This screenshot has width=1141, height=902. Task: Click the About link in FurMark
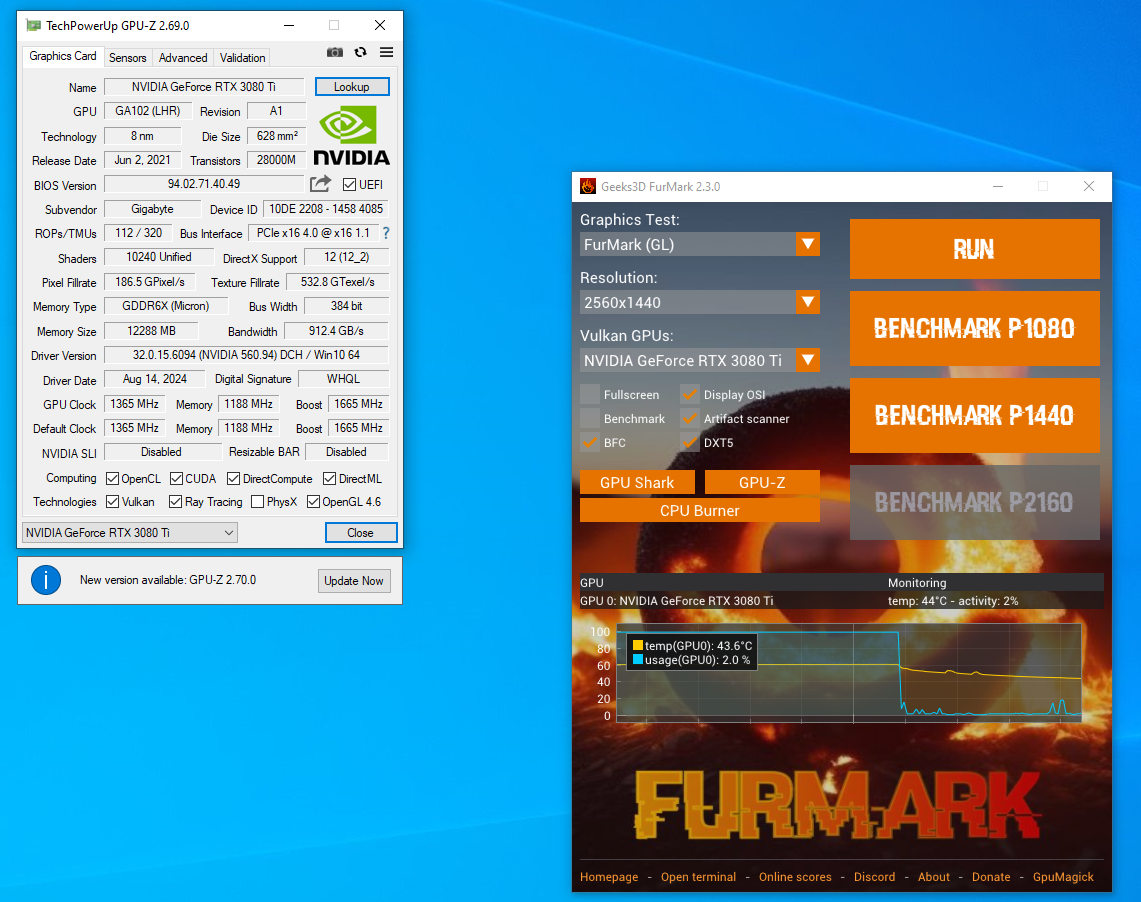pos(934,877)
